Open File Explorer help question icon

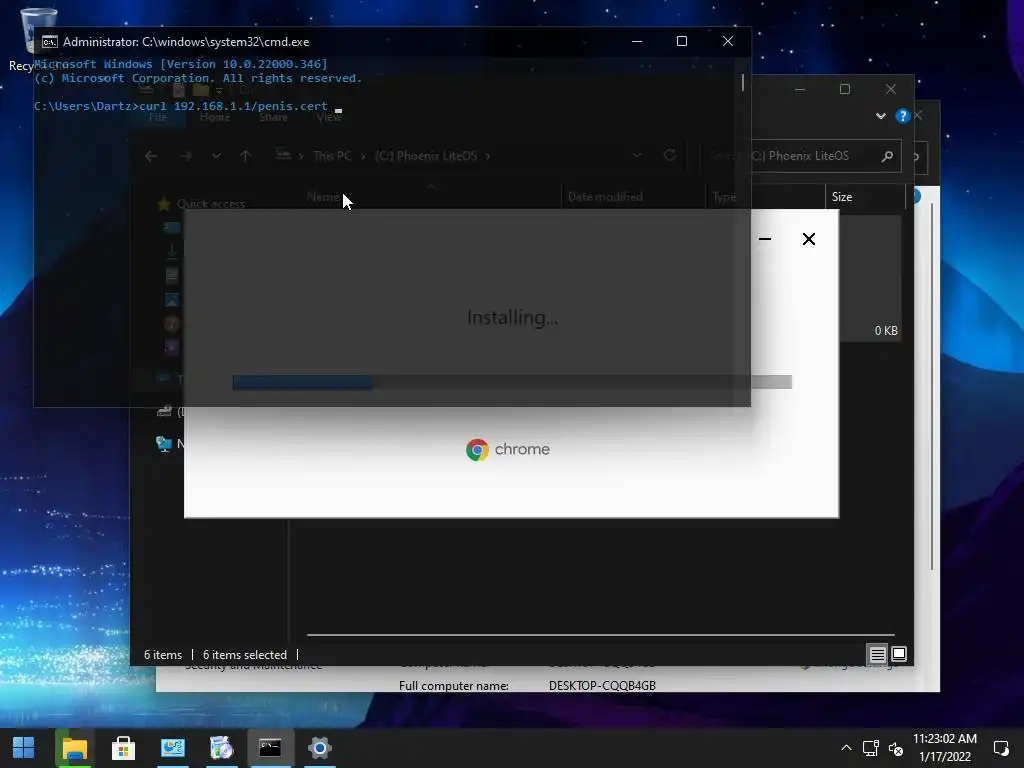coord(903,116)
